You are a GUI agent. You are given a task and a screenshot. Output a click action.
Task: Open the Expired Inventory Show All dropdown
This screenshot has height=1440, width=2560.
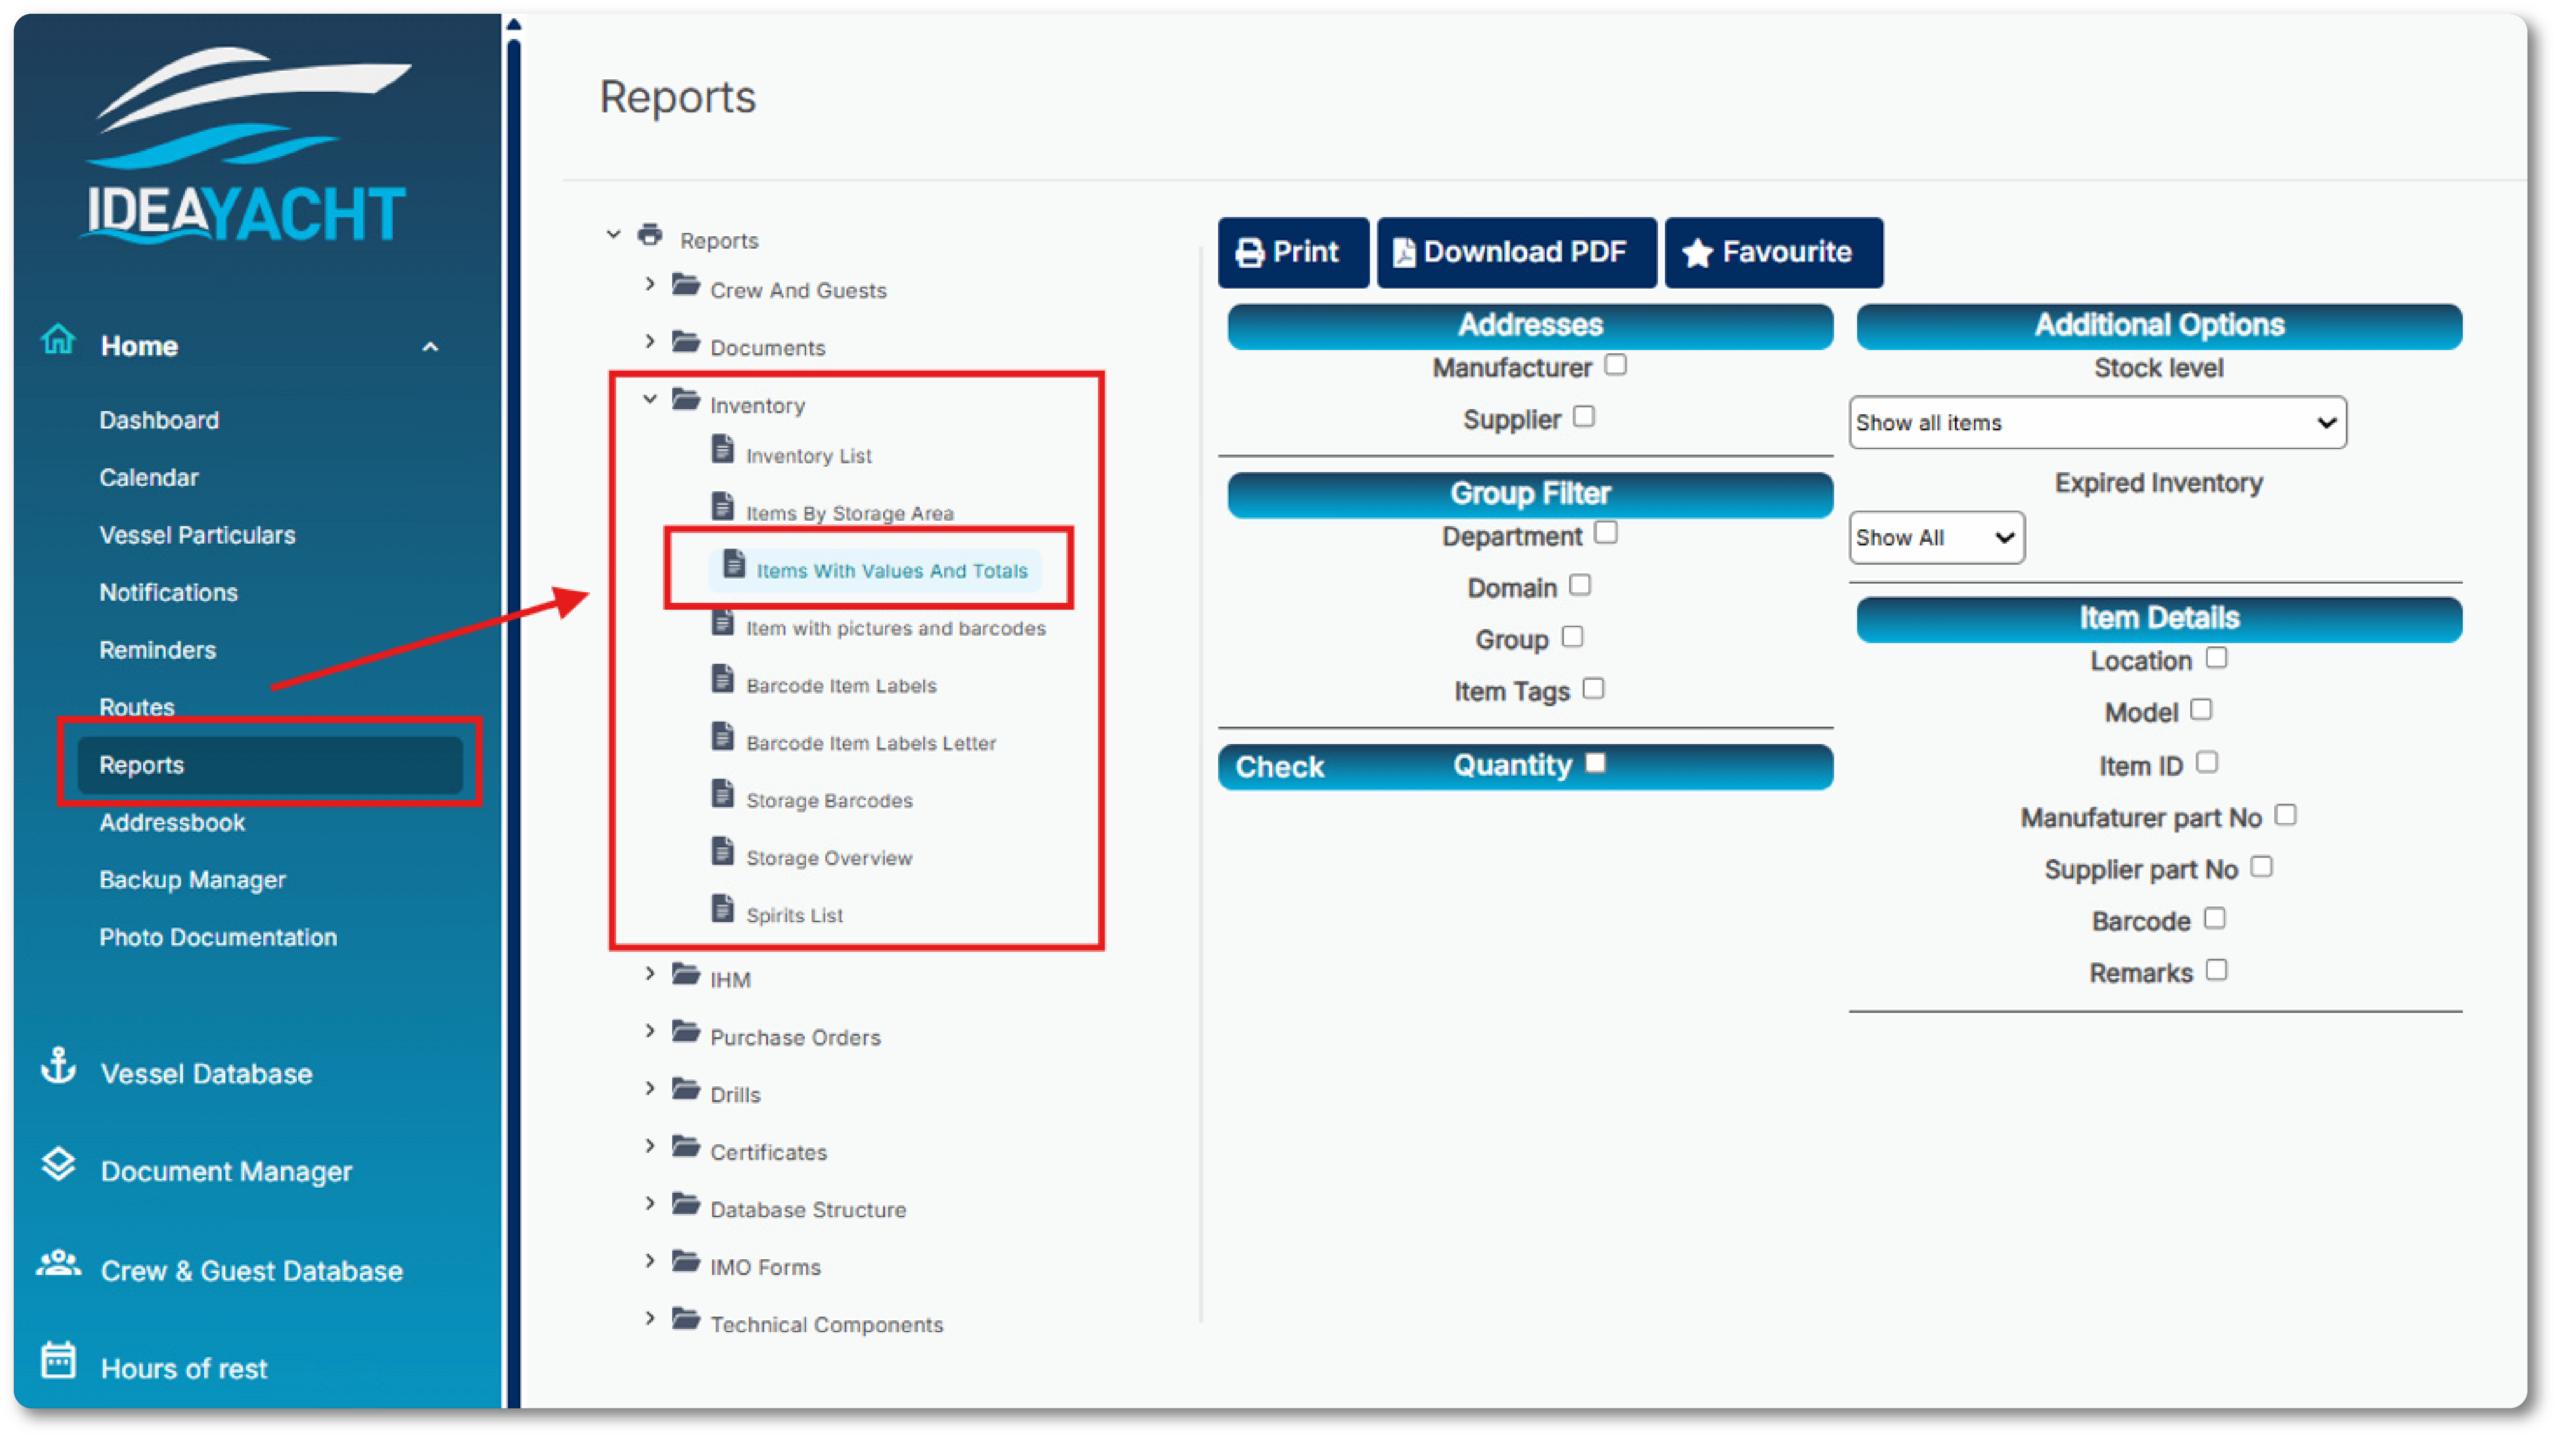point(1935,538)
